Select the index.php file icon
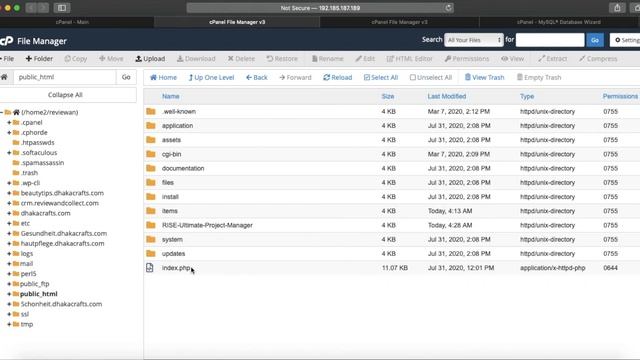Image resolution: width=640 pixels, height=360 pixels. click(x=150, y=268)
